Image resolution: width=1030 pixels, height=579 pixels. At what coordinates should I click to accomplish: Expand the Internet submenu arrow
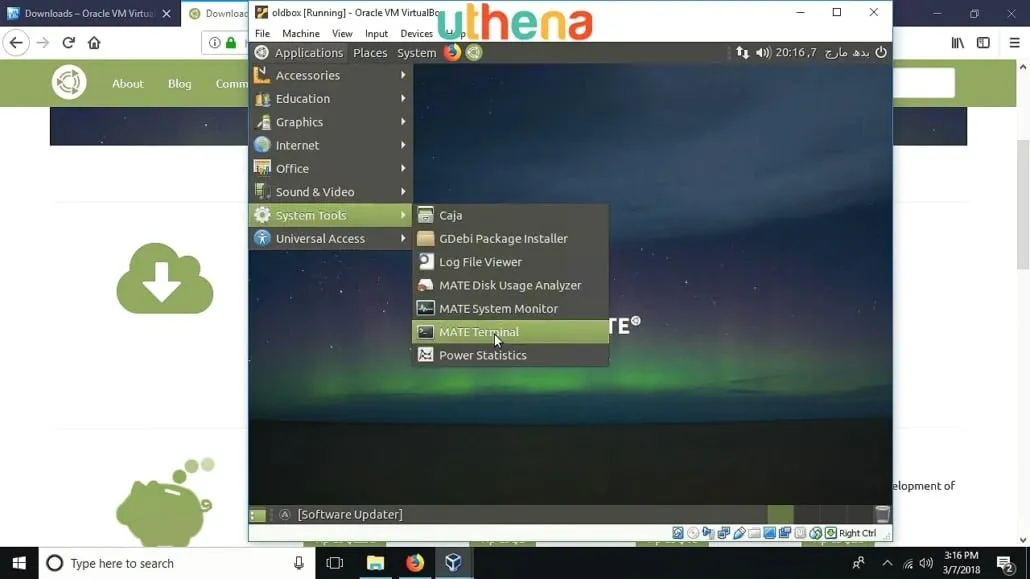tap(403, 145)
